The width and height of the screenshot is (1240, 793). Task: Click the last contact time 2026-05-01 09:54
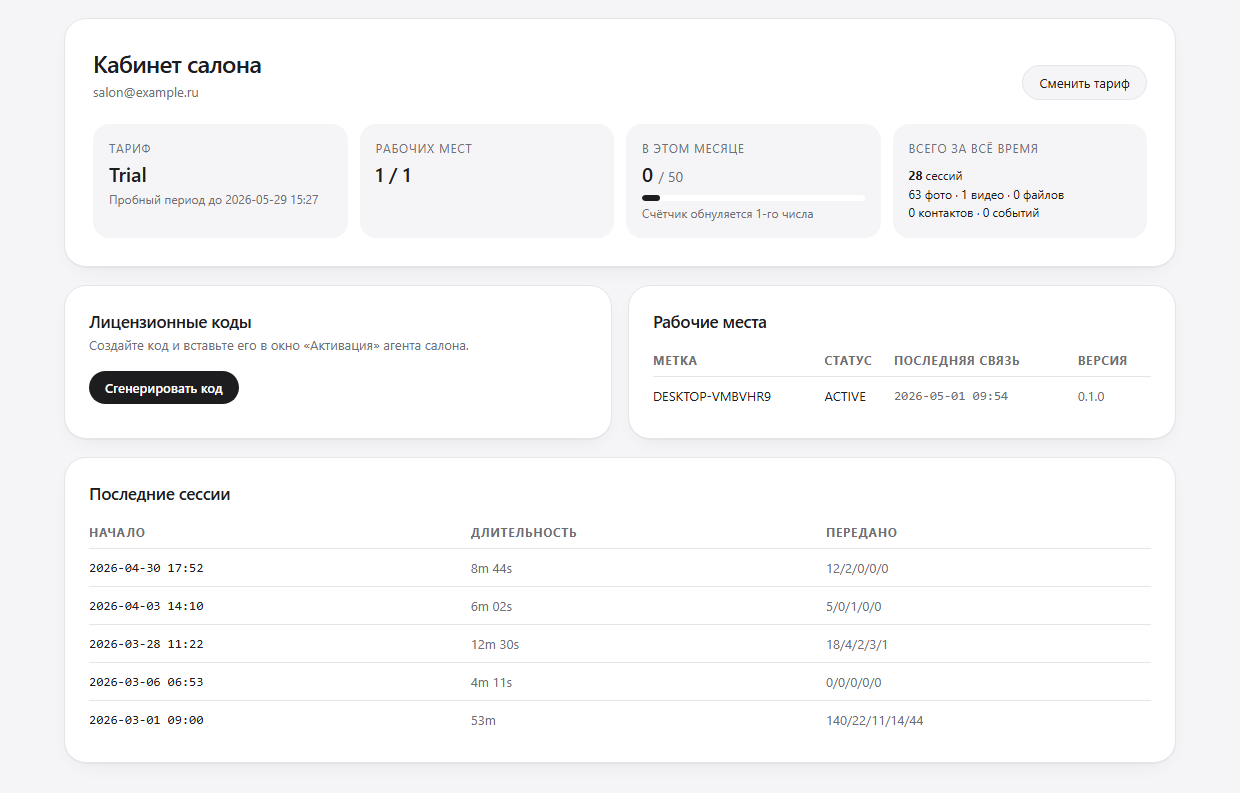(951, 396)
